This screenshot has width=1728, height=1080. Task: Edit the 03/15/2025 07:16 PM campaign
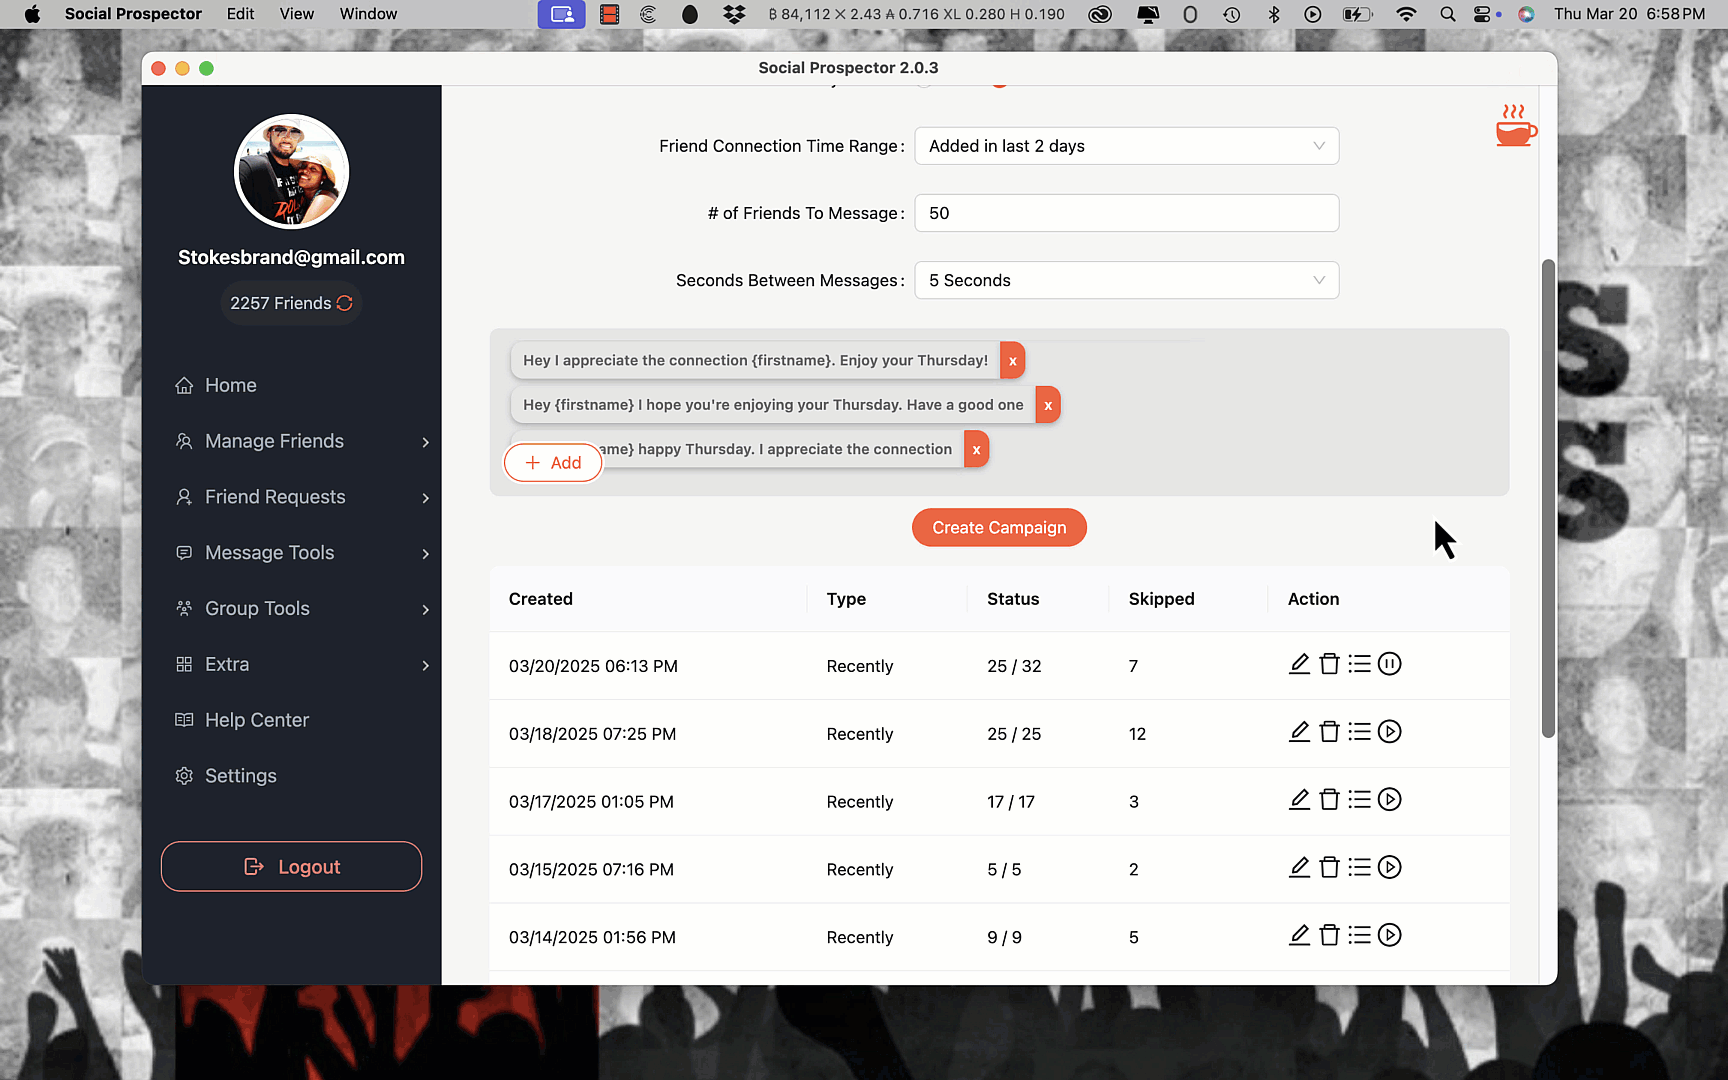pos(1299,867)
